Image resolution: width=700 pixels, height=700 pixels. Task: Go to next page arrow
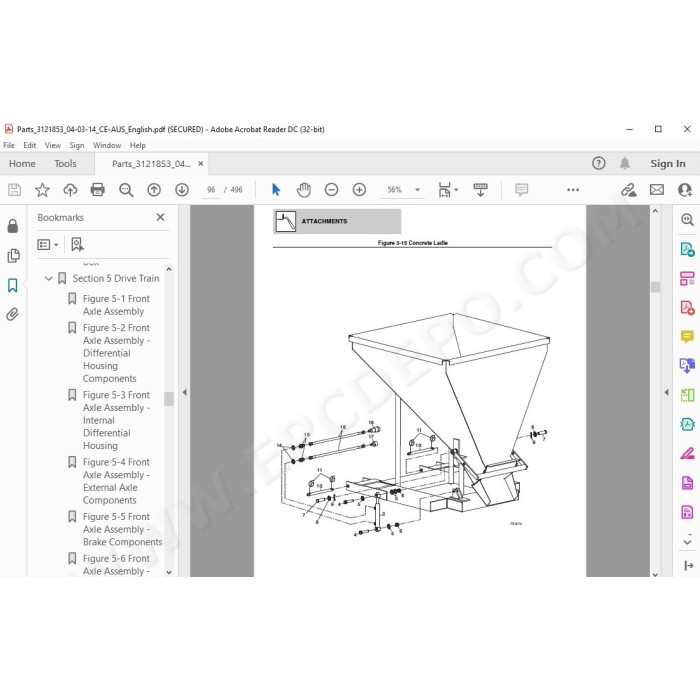[182, 190]
